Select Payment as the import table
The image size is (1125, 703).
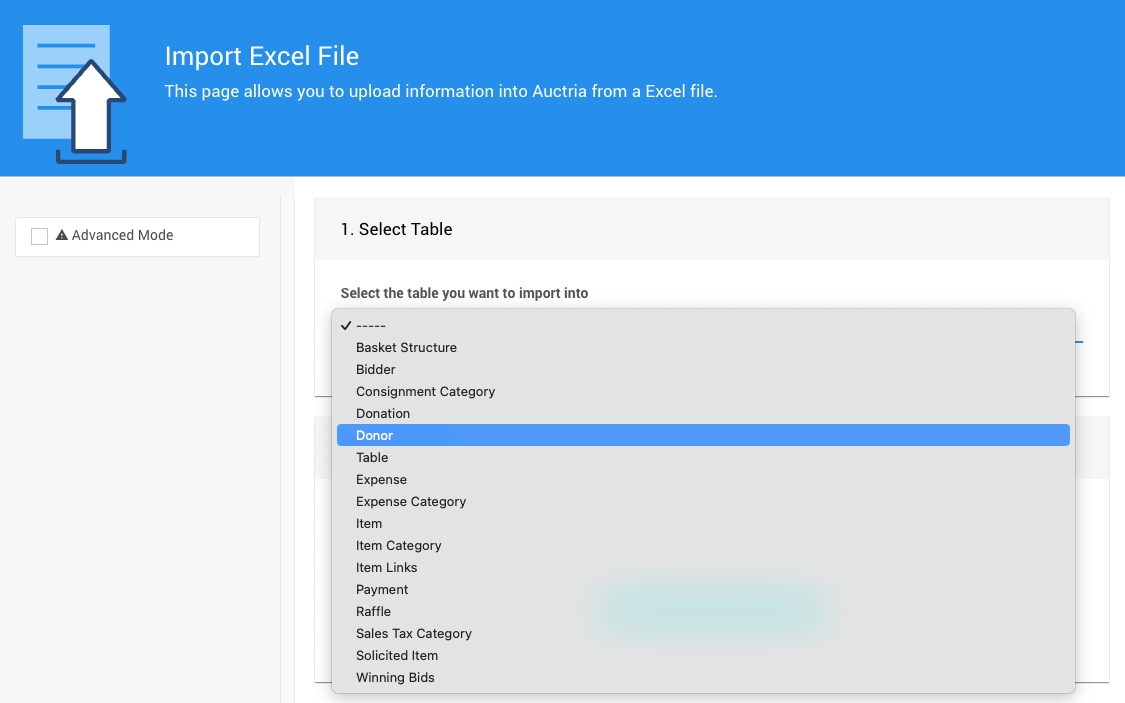coord(382,589)
